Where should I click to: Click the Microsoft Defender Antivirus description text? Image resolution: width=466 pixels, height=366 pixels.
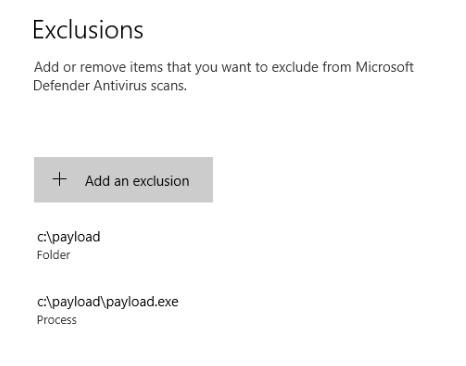pyautogui.click(x=223, y=76)
